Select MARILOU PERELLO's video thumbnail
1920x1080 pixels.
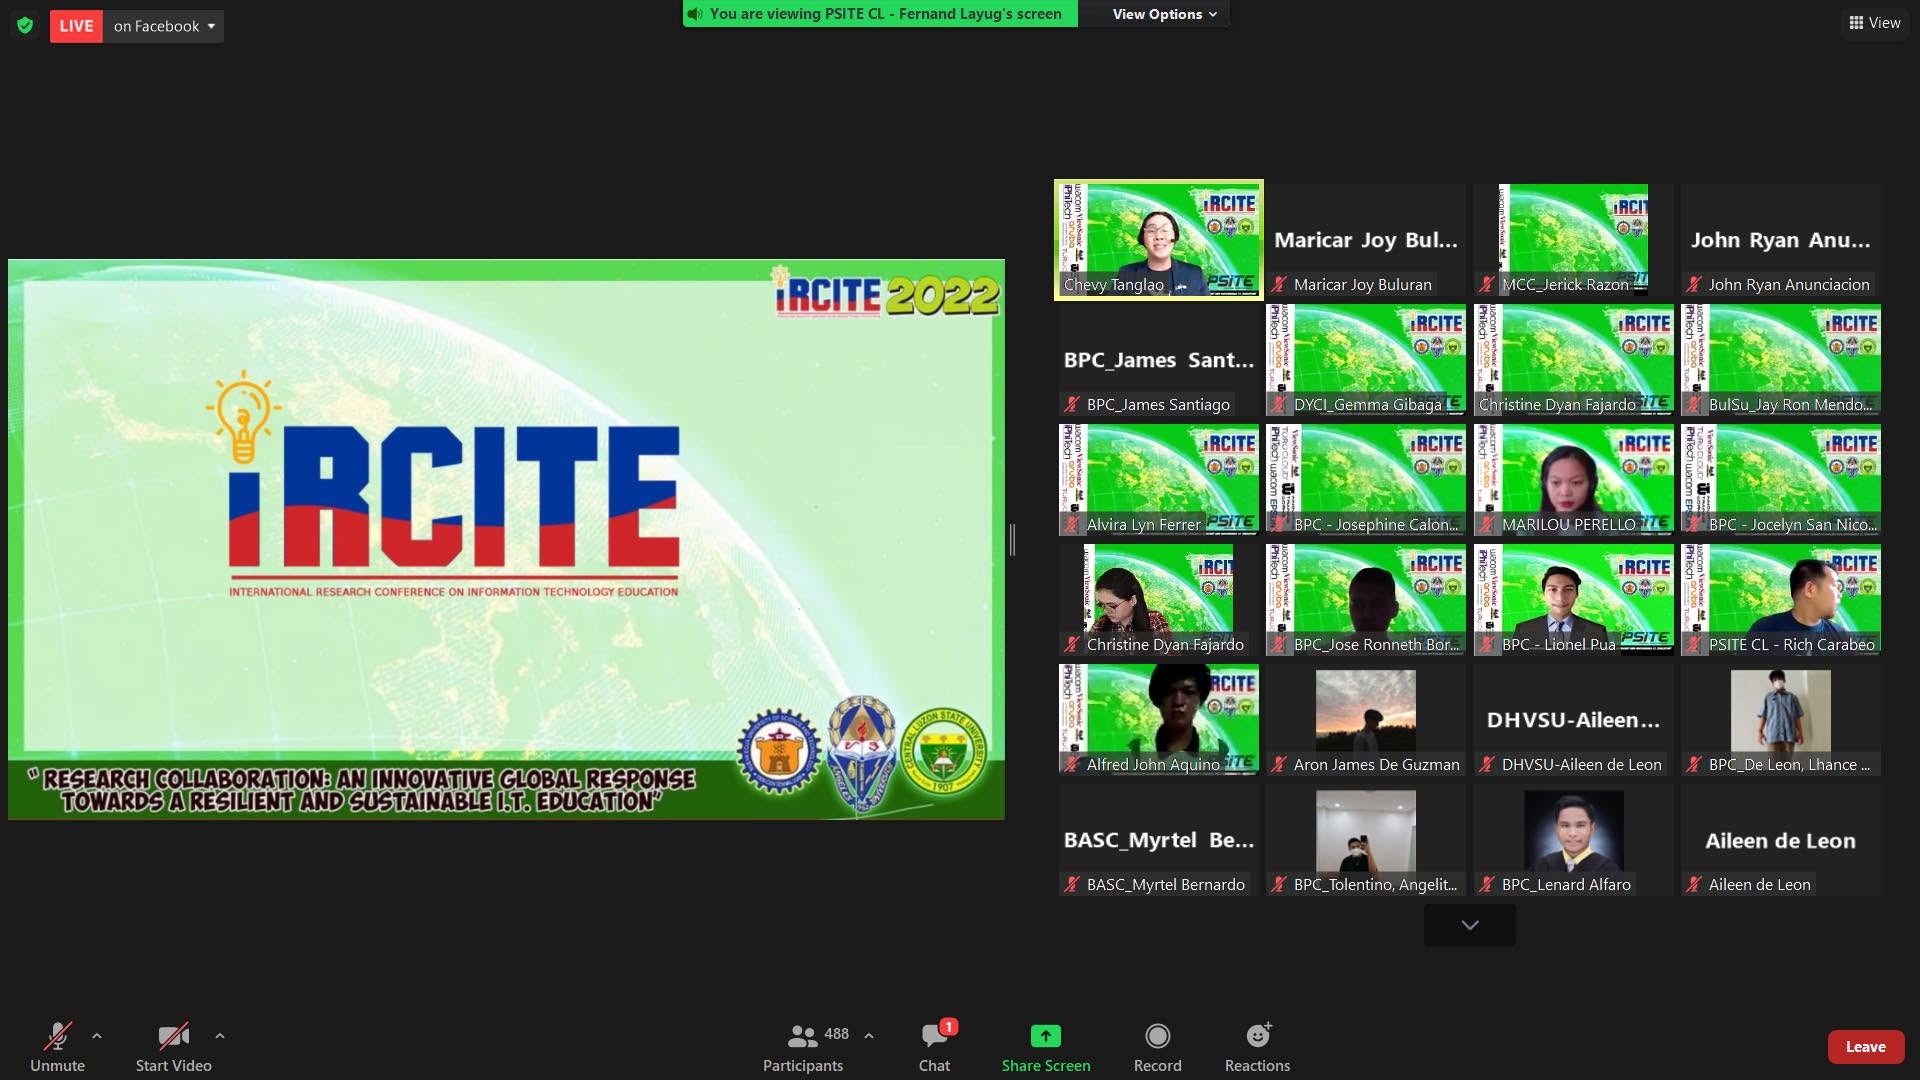1574,480
